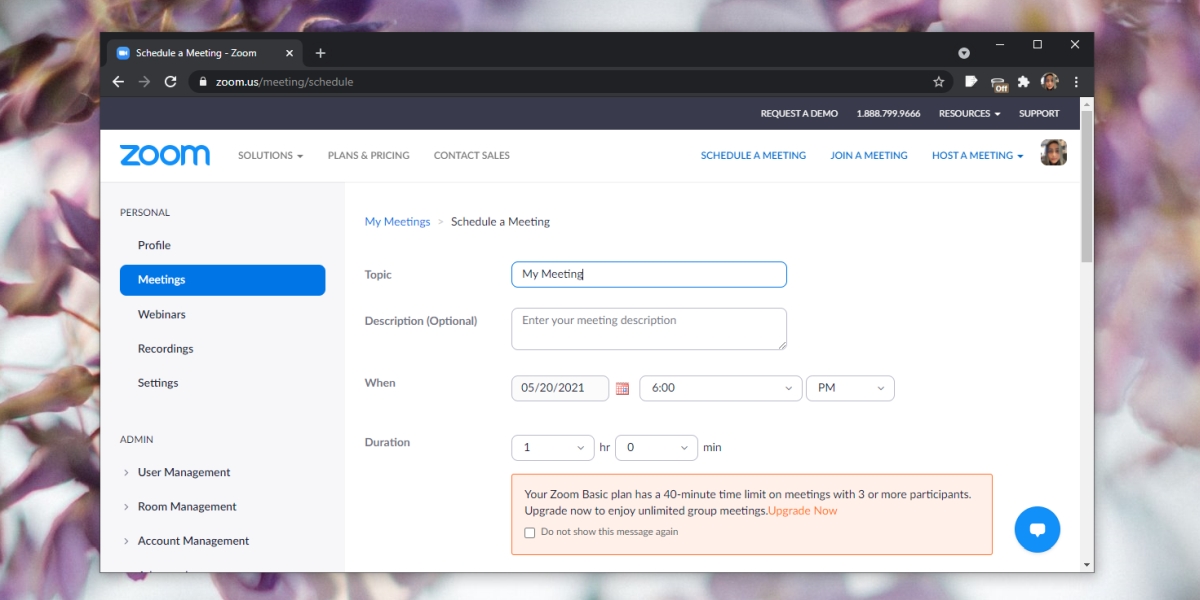Open the extensions puzzle icon
The width and height of the screenshot is (1200, 600).
pyautogui.click(x=1023, y=82)
